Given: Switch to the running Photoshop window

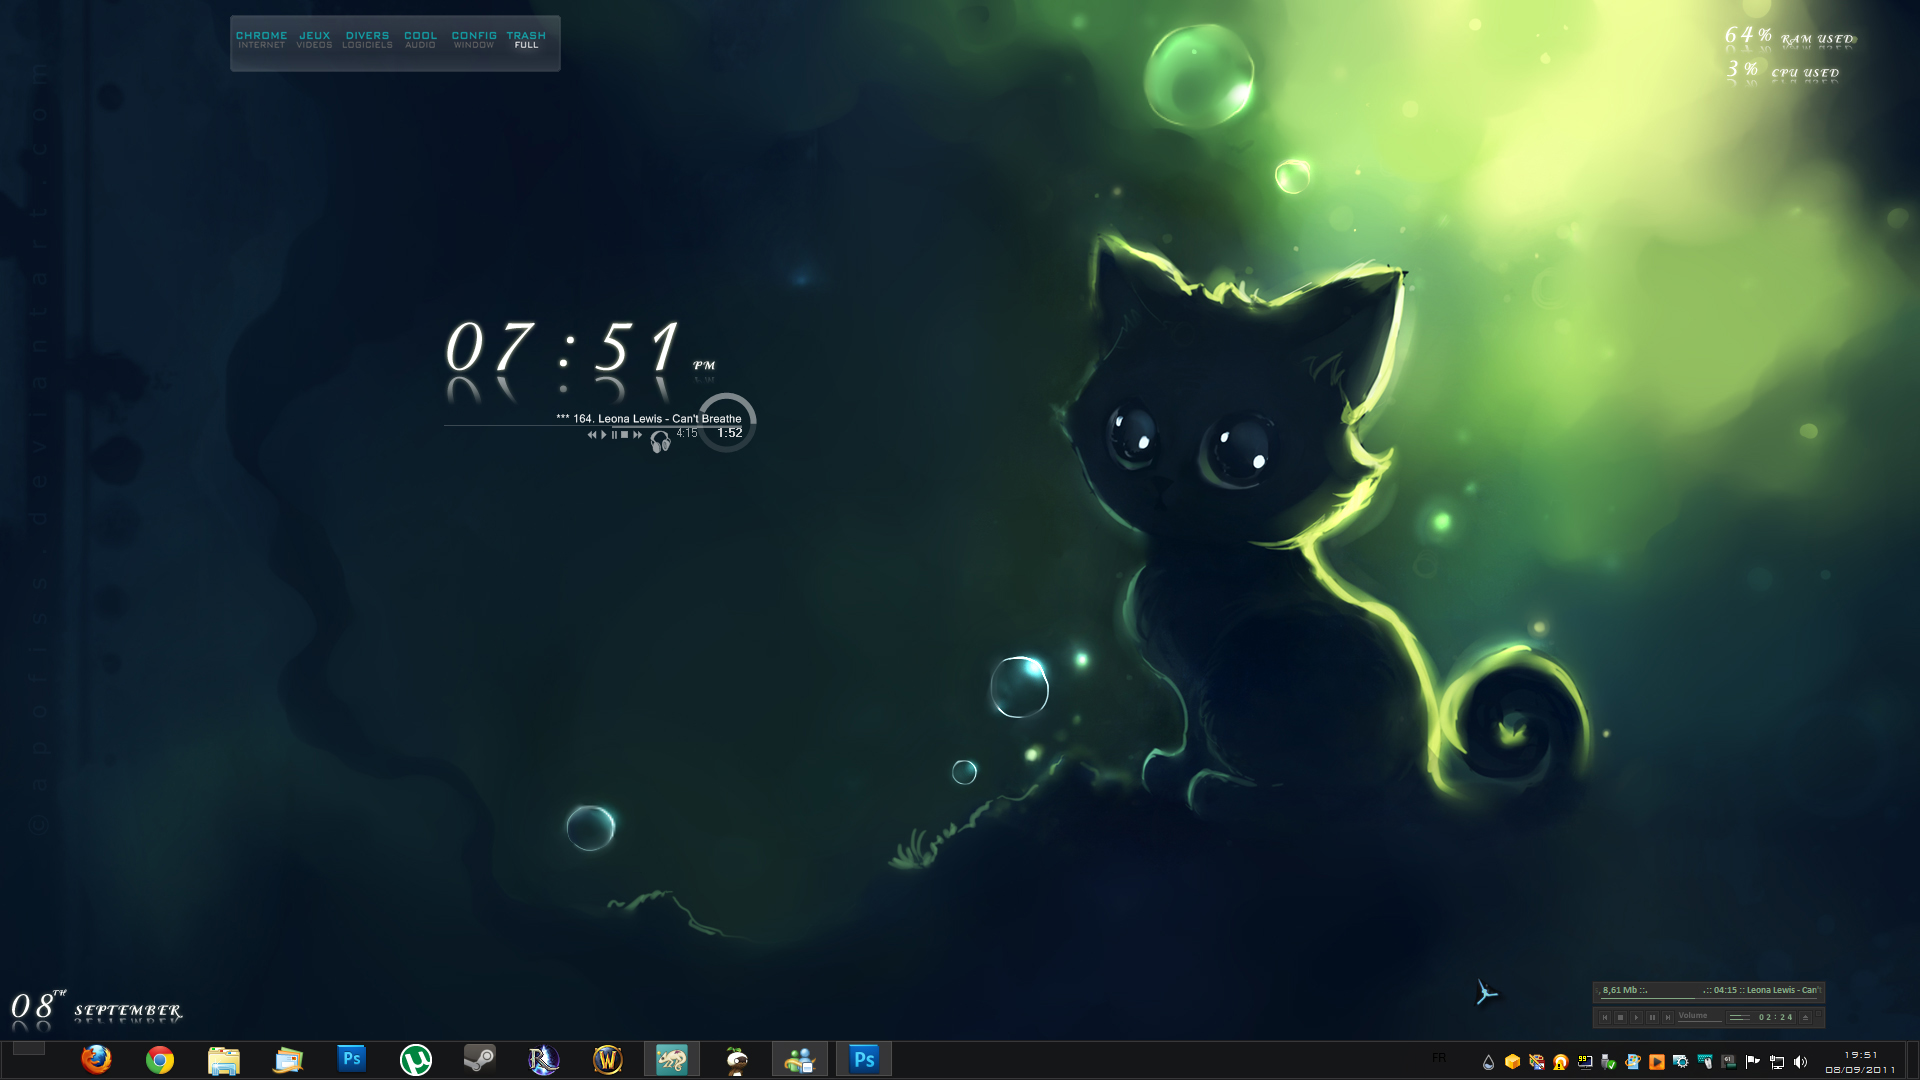Looking at the screenshot, I should (864, 1059).
